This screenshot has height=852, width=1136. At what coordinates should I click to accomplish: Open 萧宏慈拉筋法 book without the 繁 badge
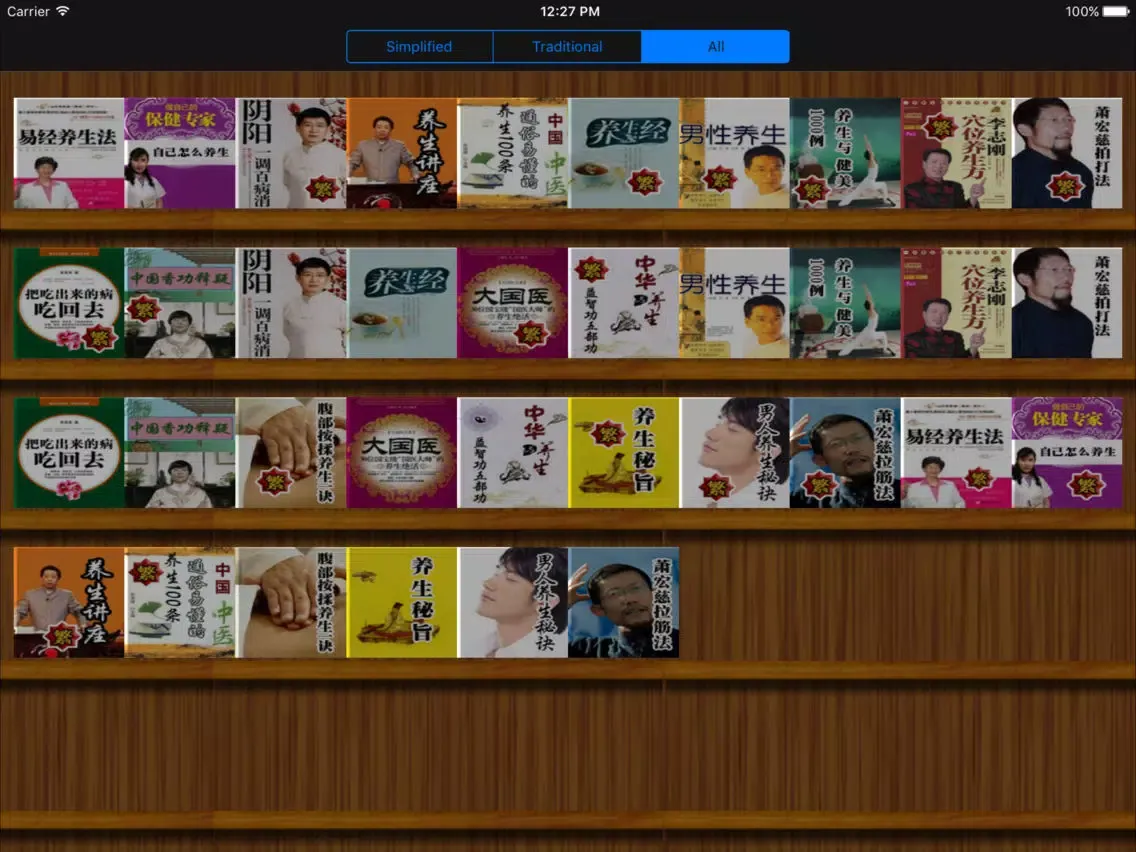(x=624, y=603)
